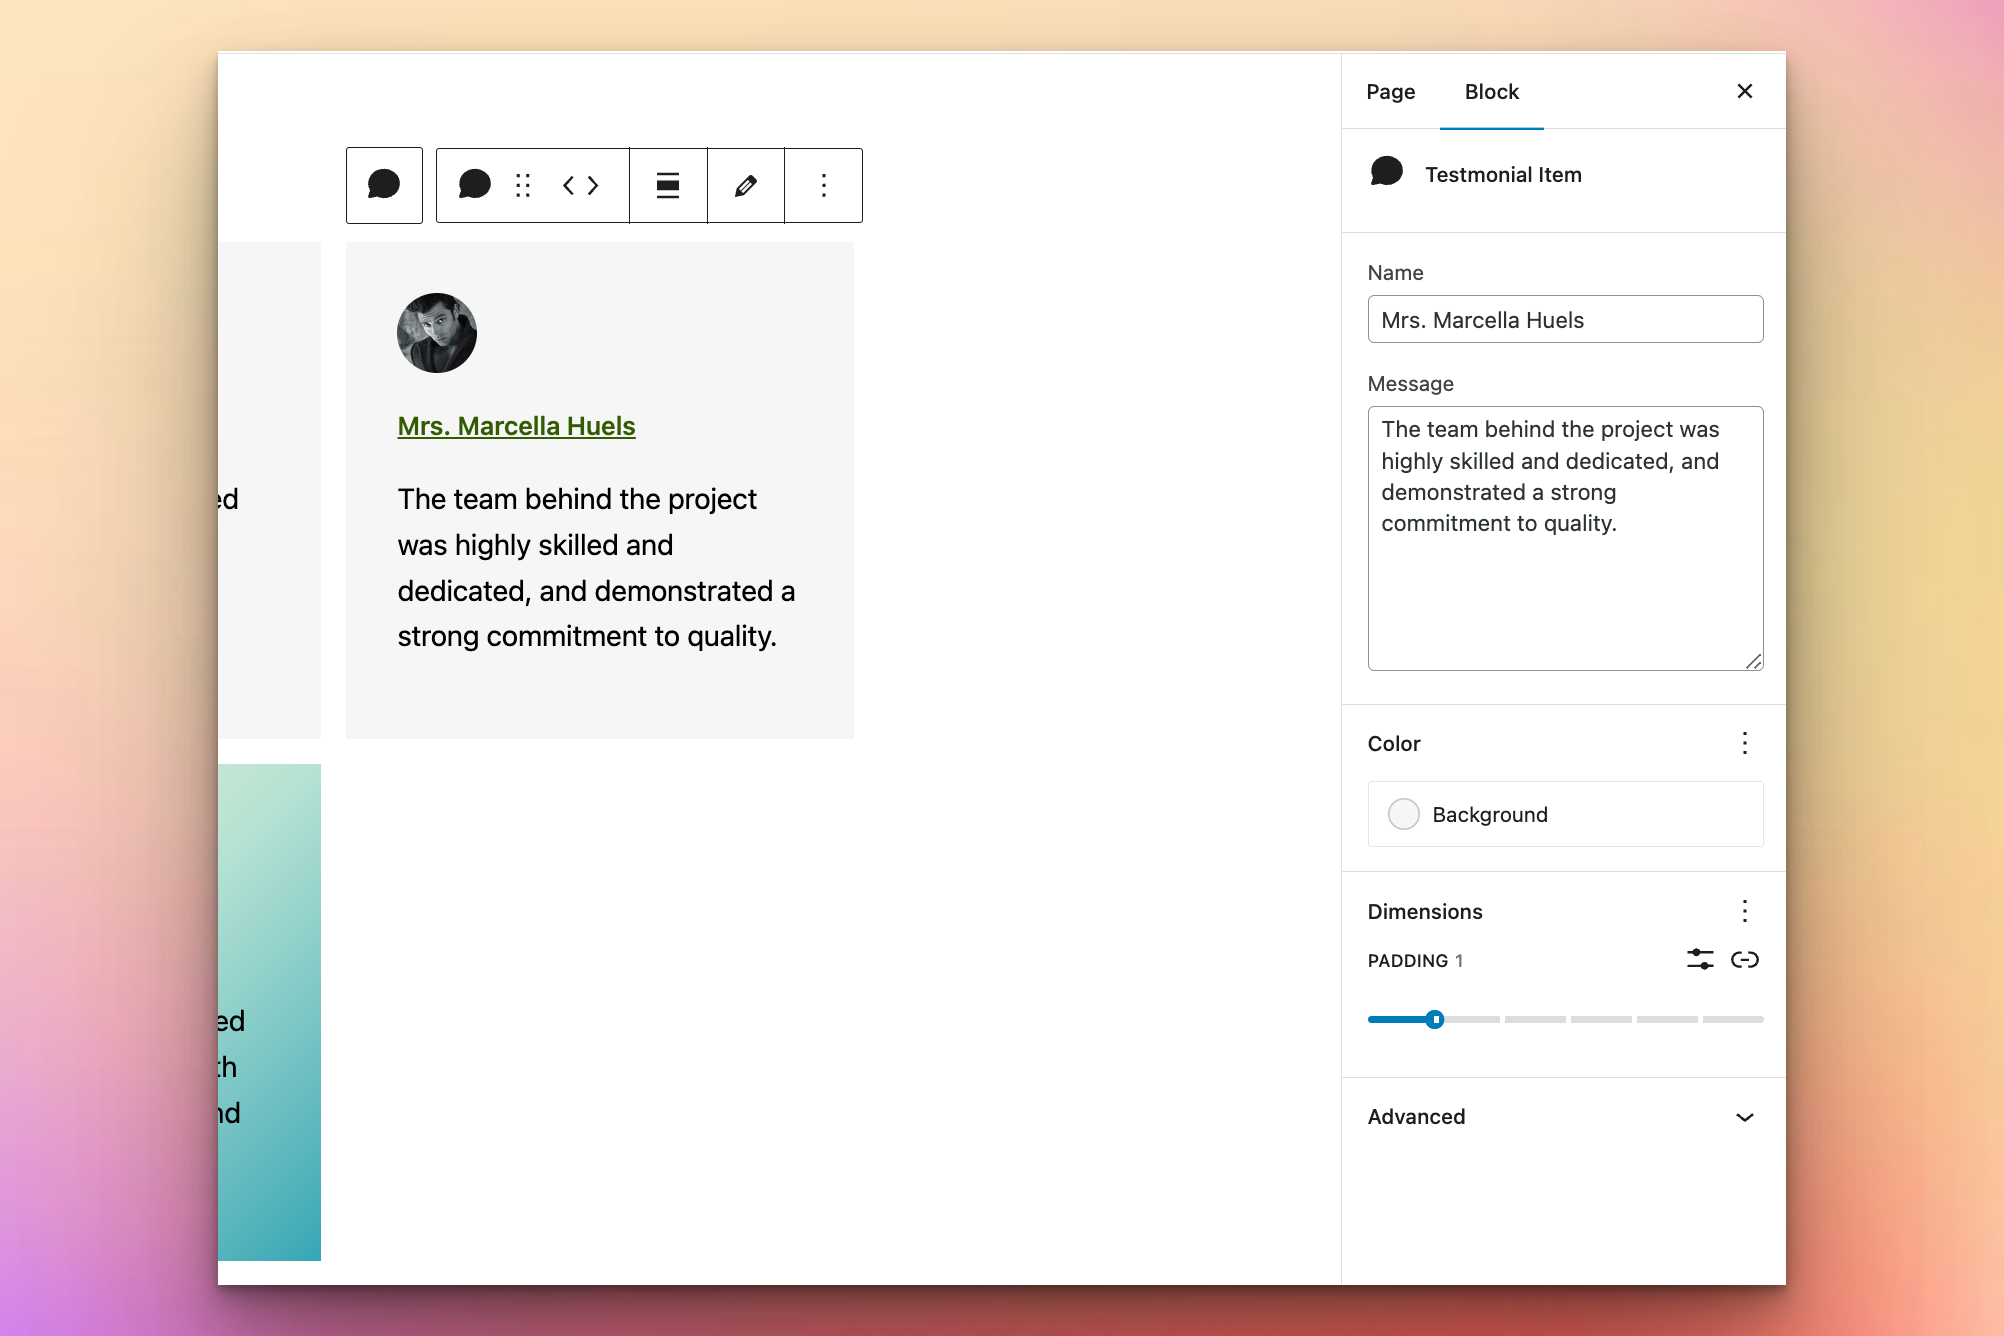Click the move right arrow in toolbar
Viewport: 2004px width, 1336px height.
(x=594, y=185)
